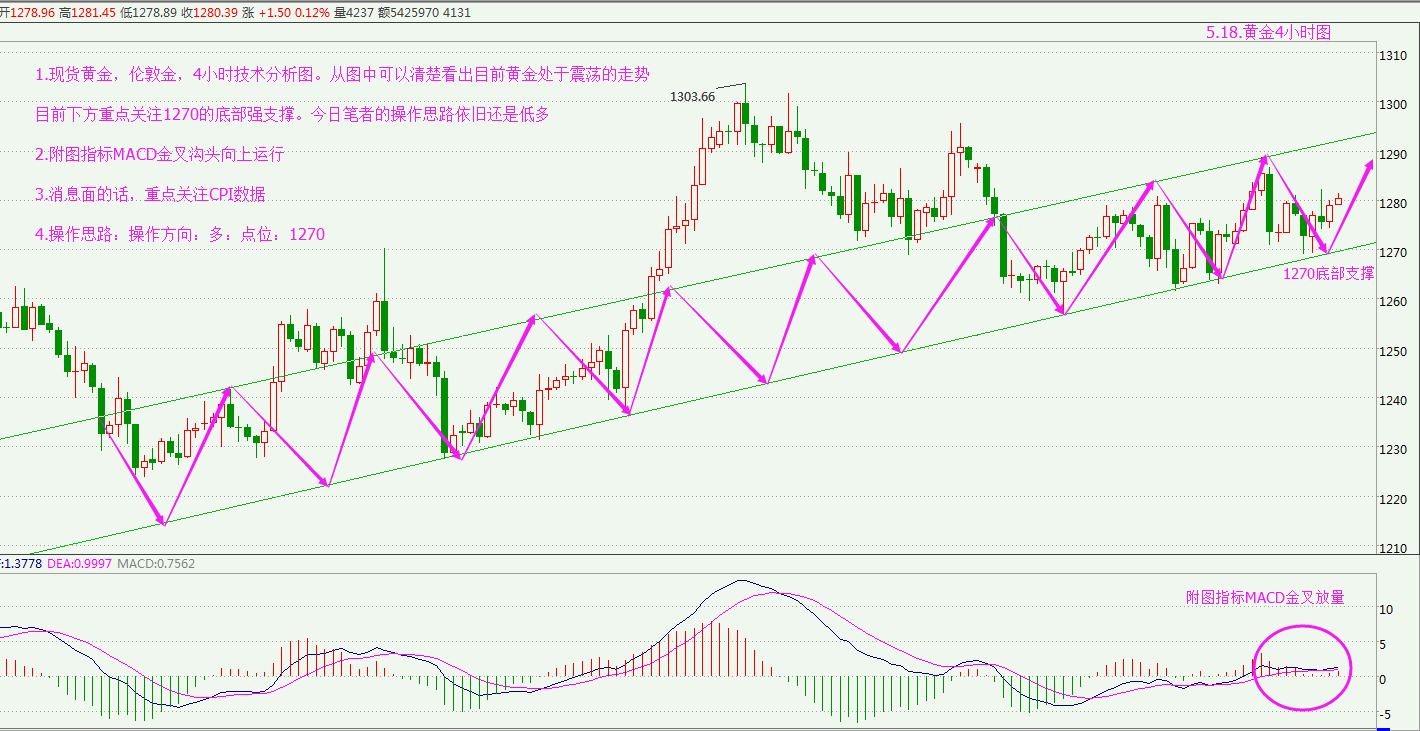Click the volume 4237 readout

pyautogui.click(x=356, y=13)
